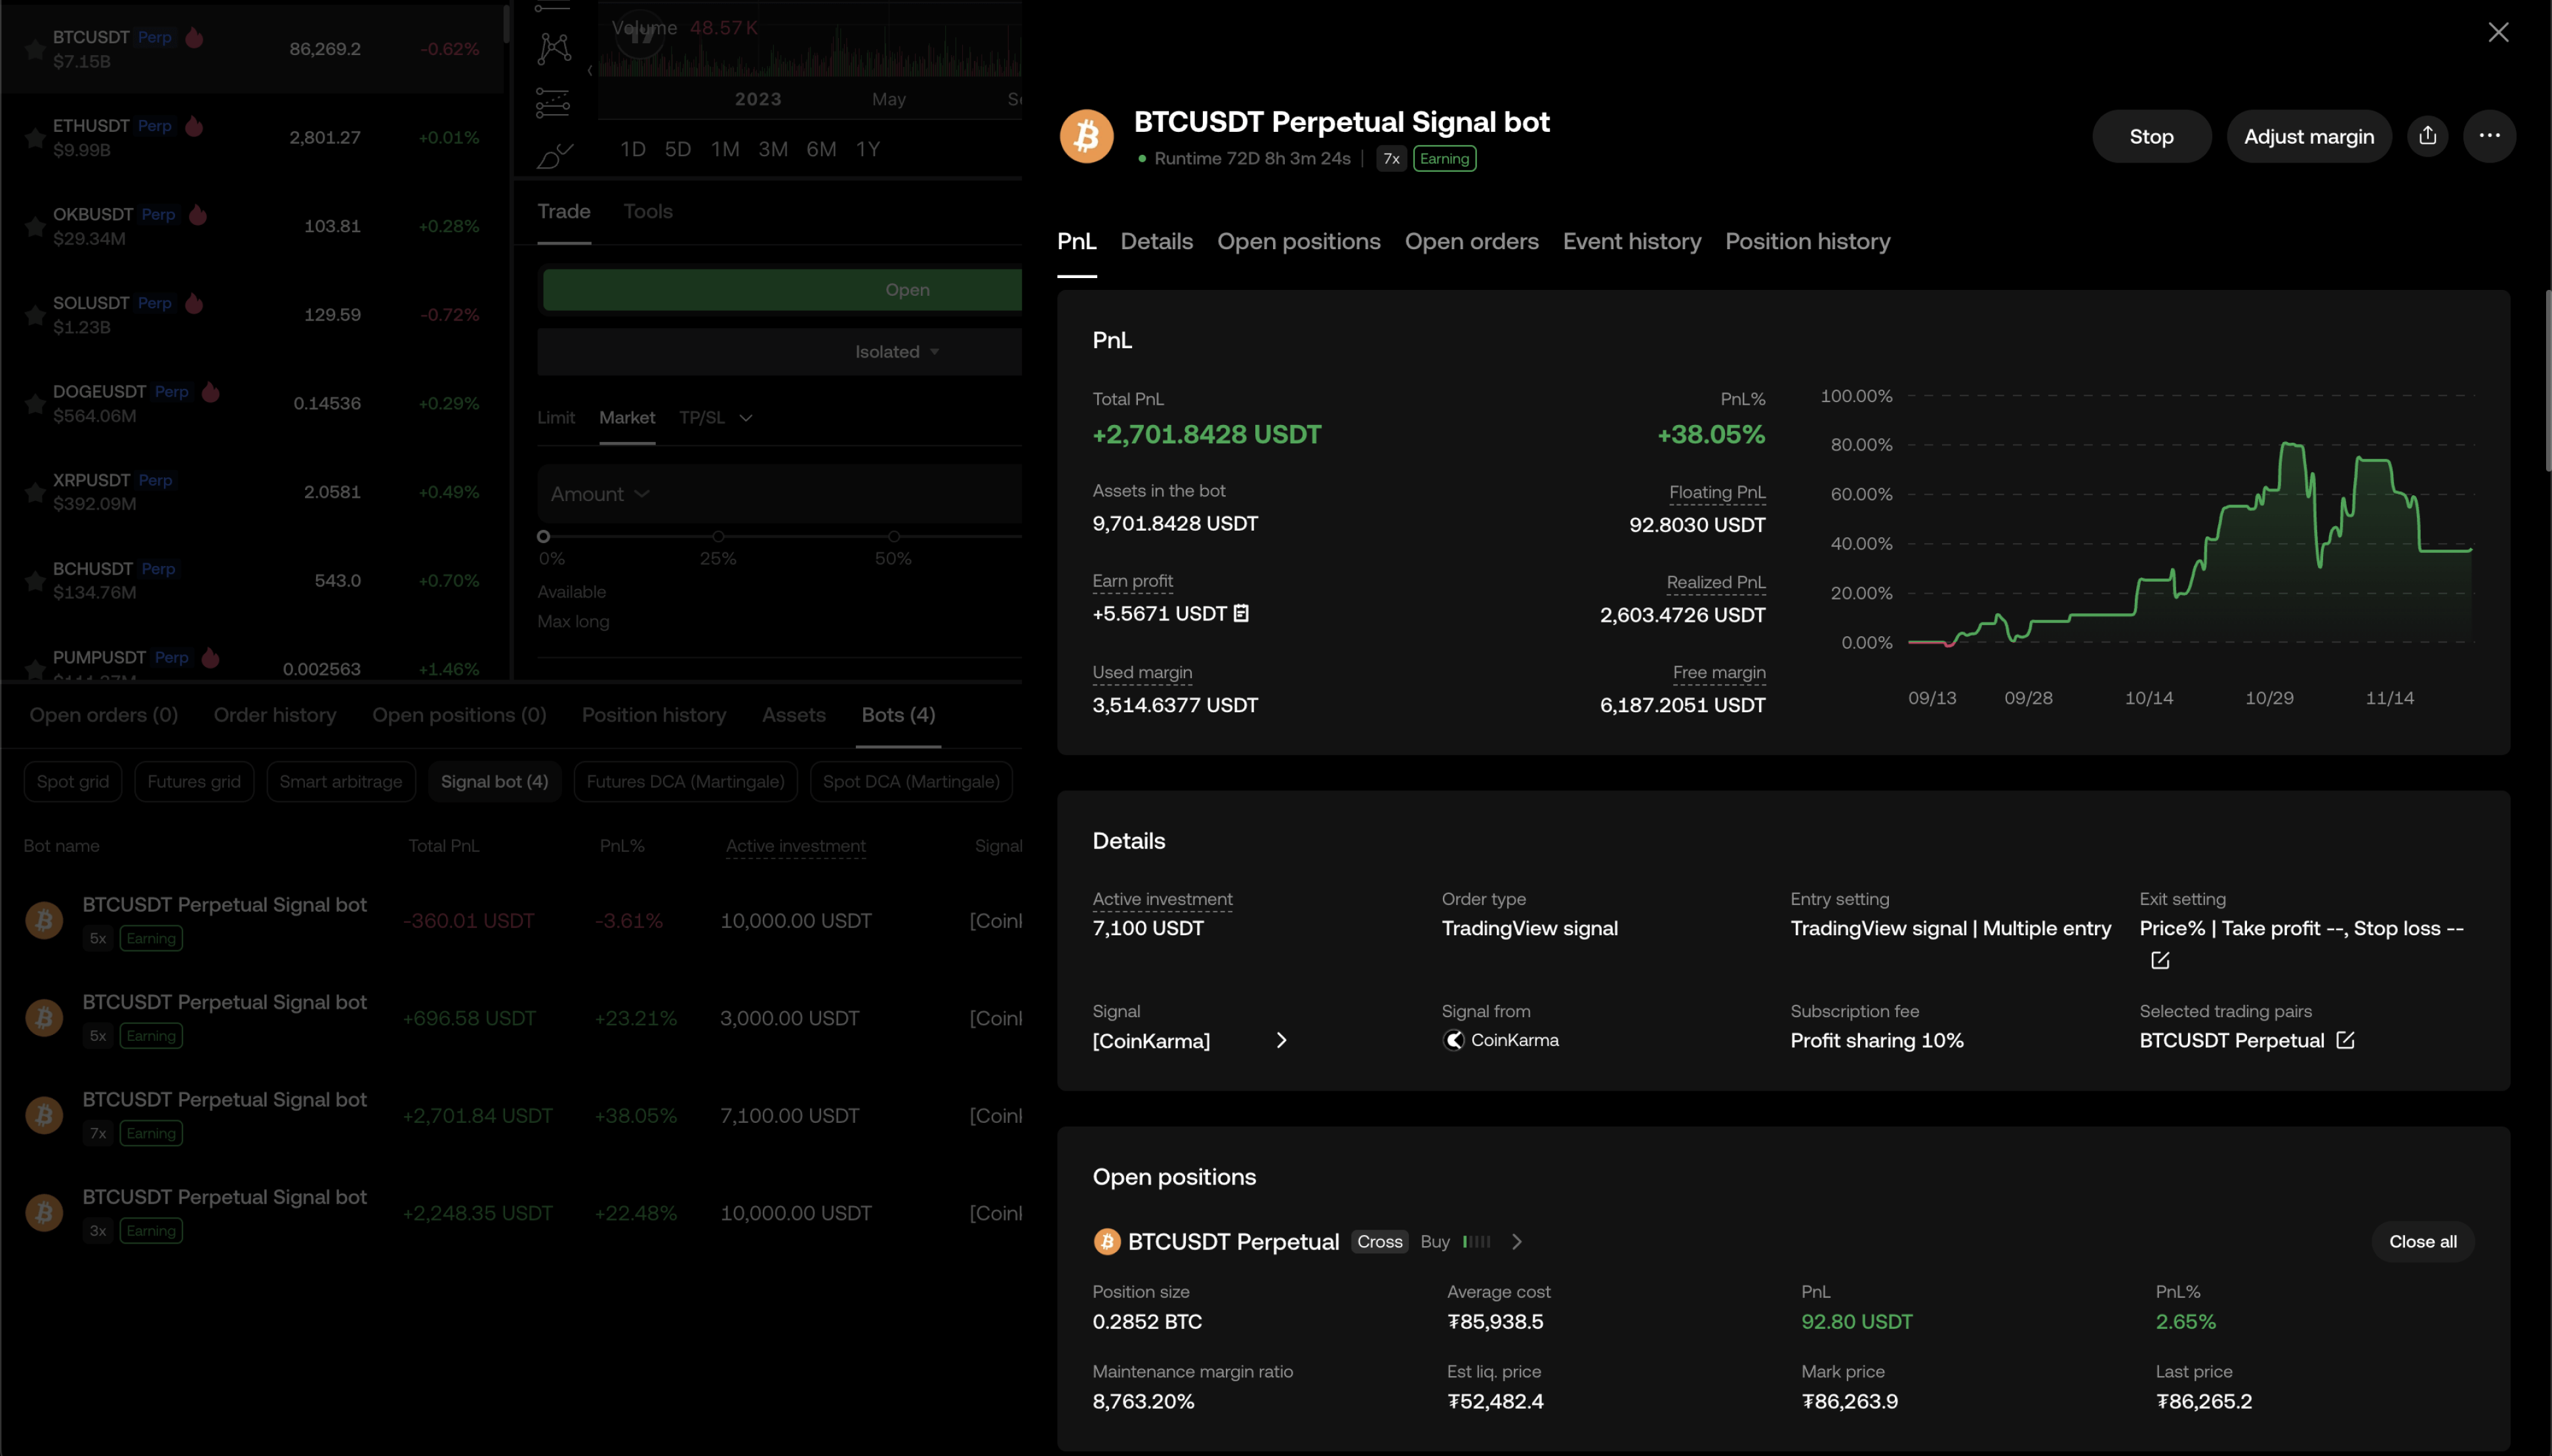The width and height of the screenshot is (2552, 1456).
Task: Open the Isolated margin mode dropdown
Action: (895, 351)
